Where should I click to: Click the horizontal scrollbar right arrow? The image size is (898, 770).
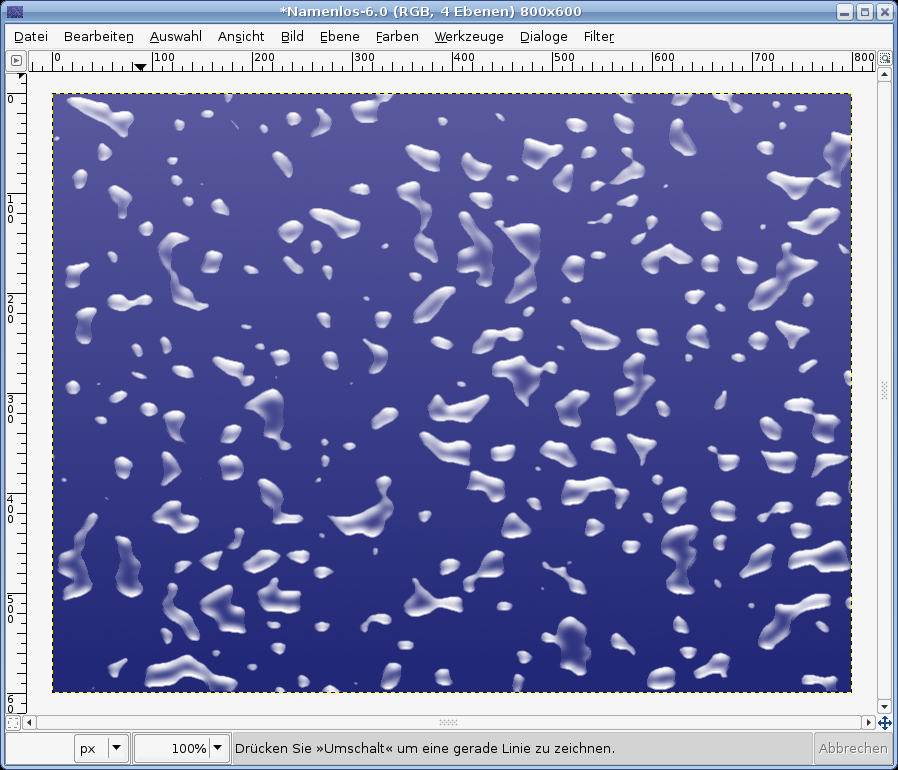pos(869,722)
